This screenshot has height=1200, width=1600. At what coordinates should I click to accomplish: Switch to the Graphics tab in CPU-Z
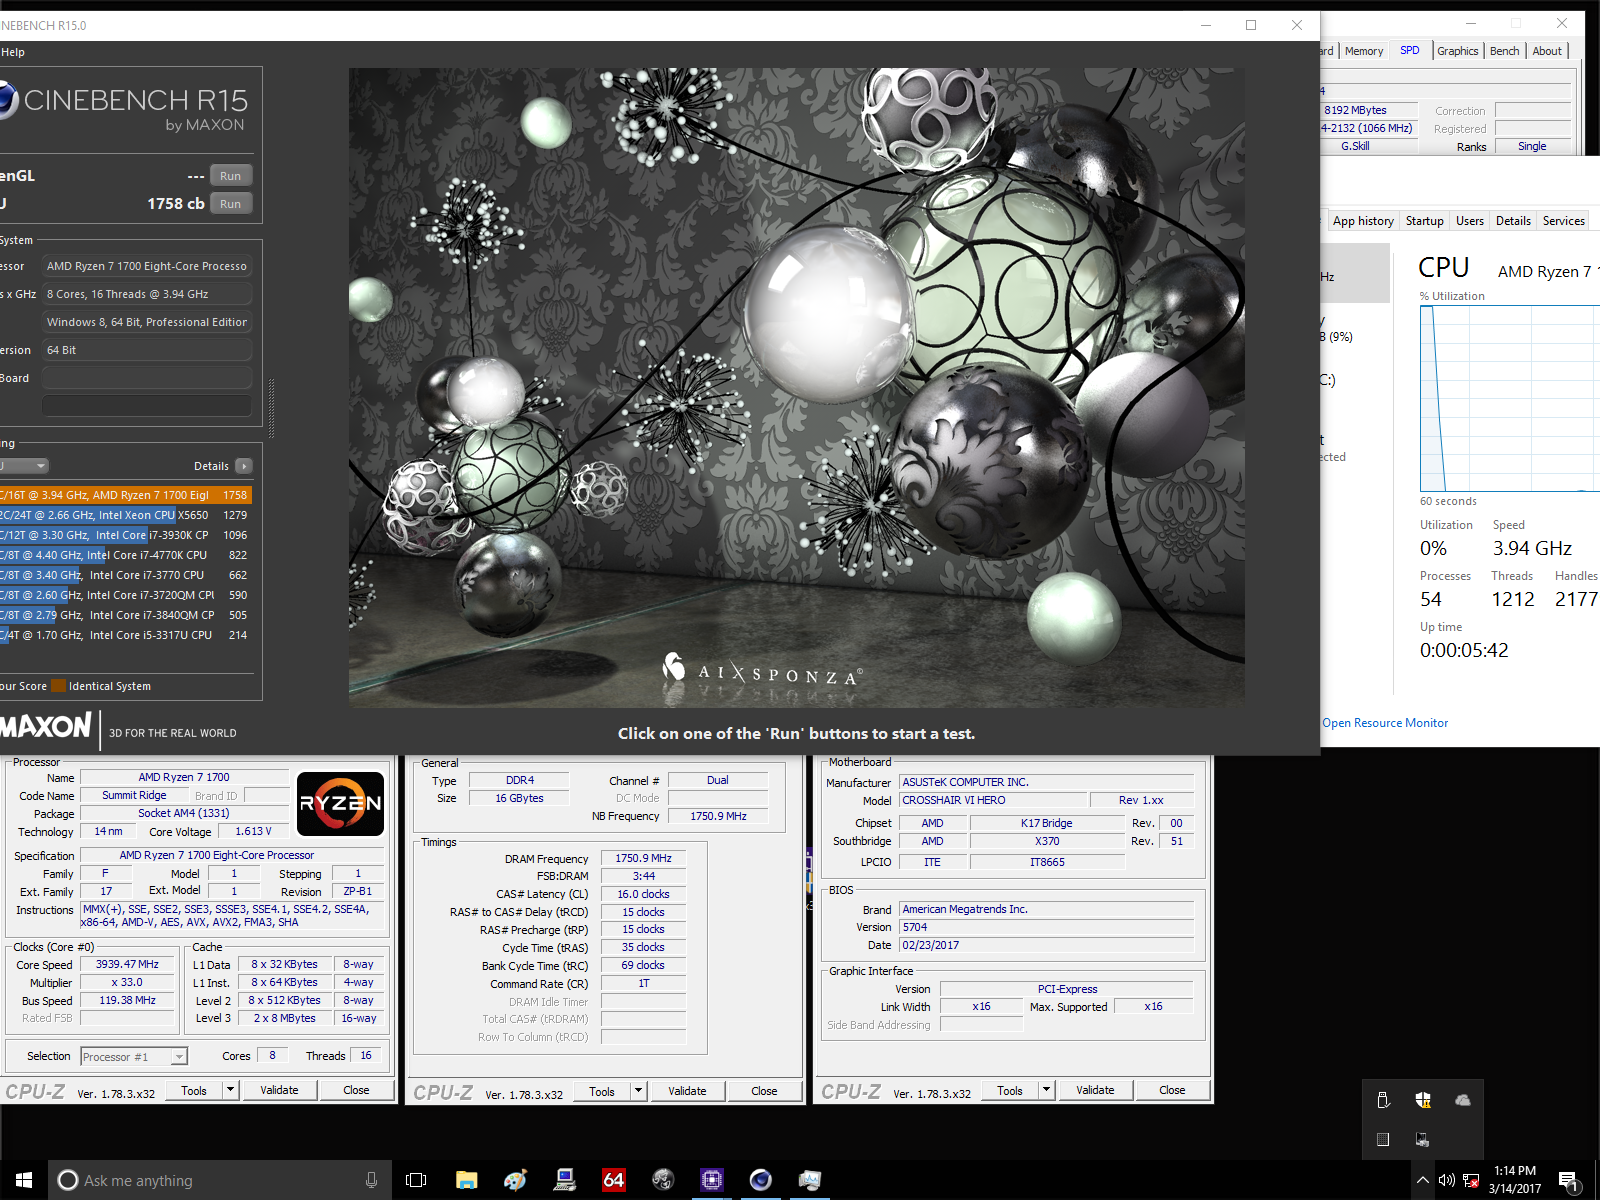pos(1458,51)
